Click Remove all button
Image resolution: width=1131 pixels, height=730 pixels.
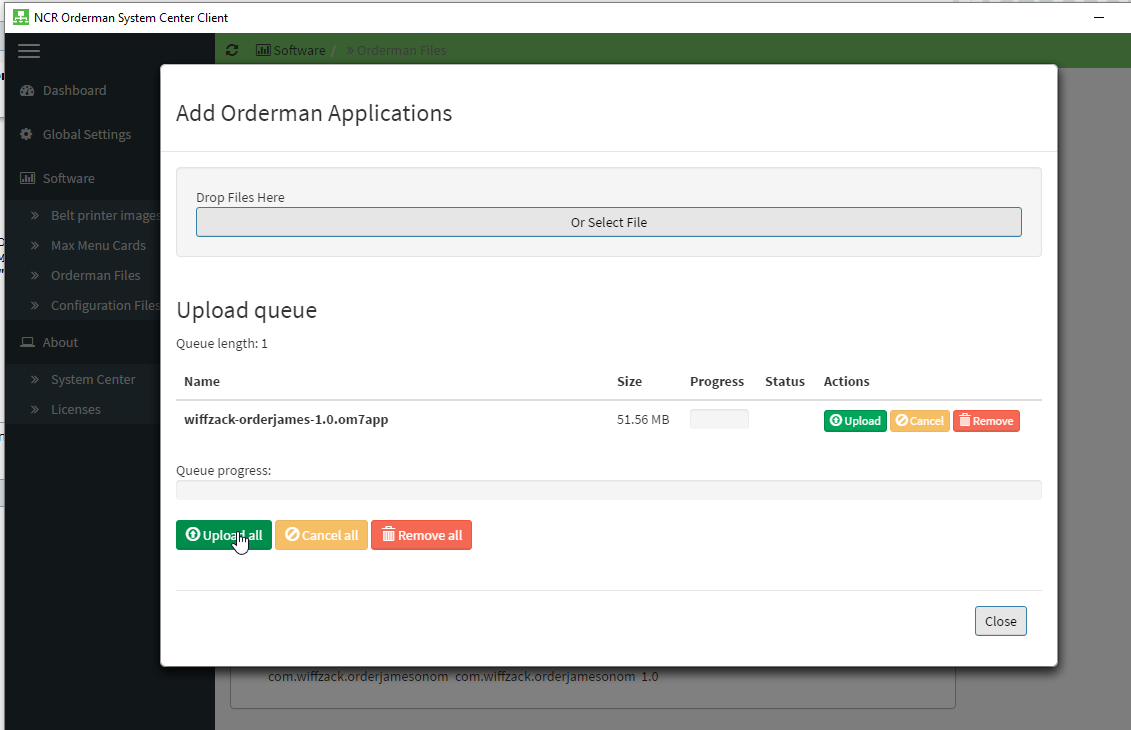tap(421, 535)
